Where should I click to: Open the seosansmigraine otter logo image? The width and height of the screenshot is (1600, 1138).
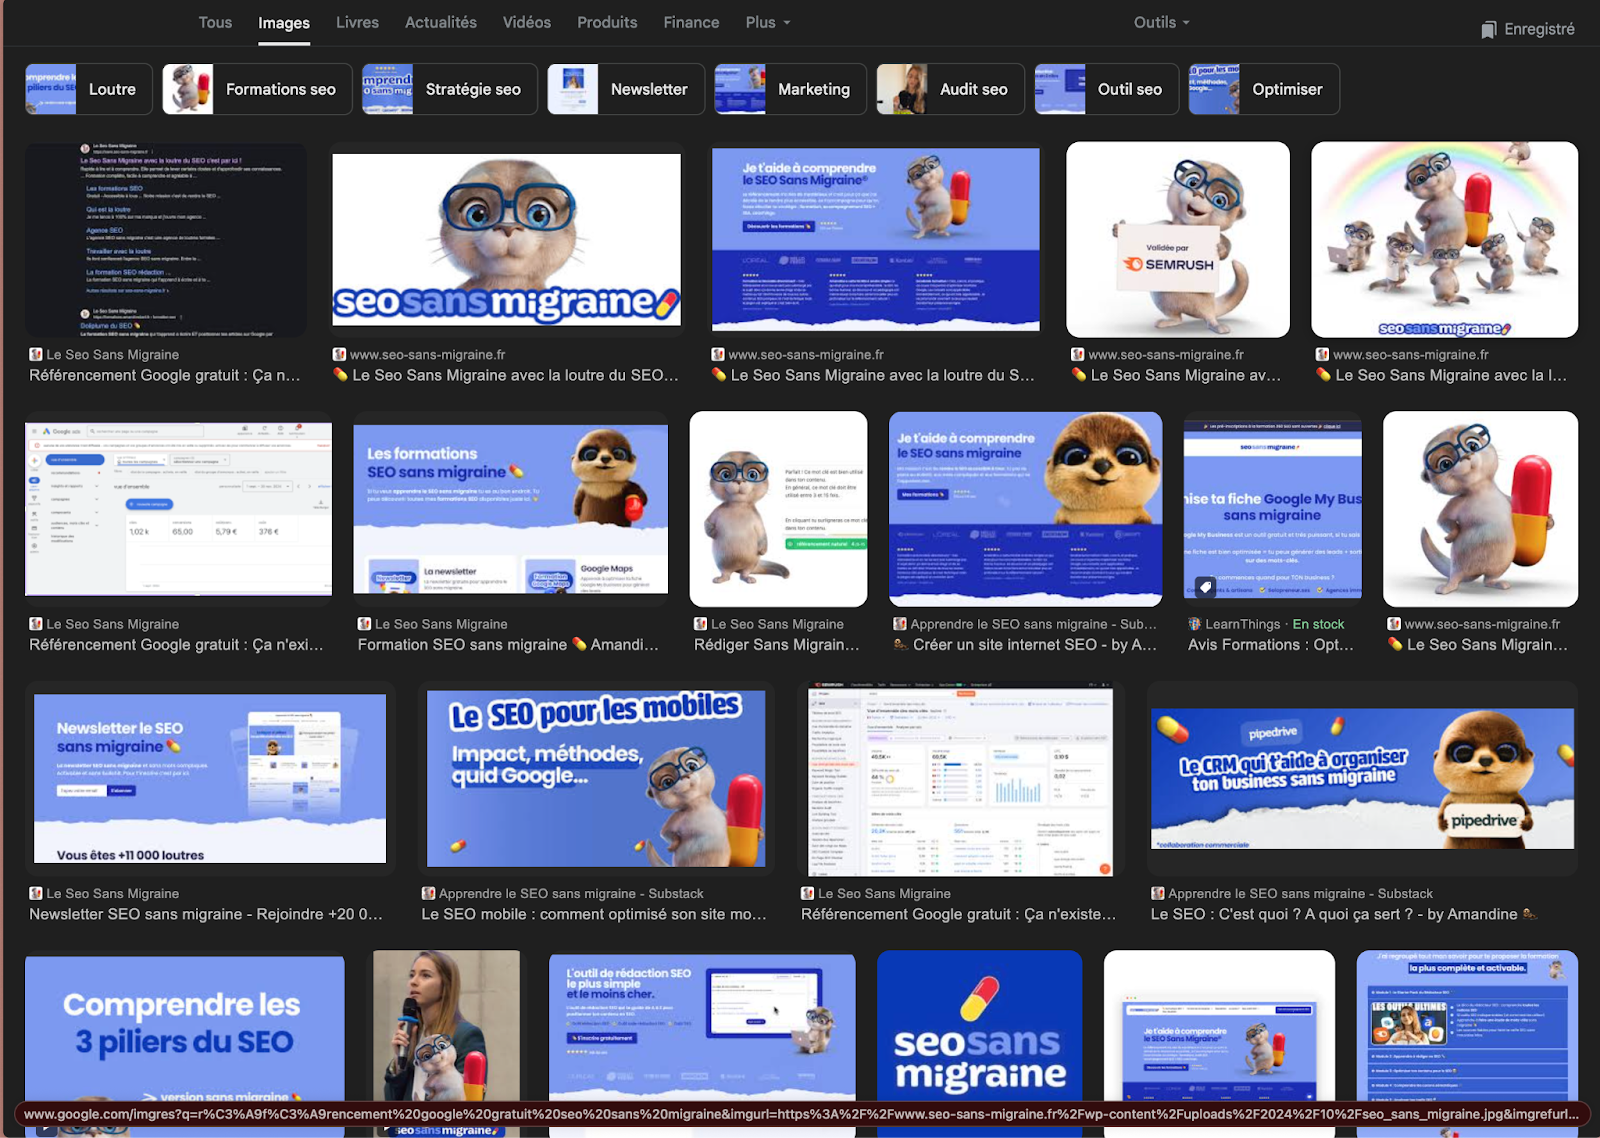point(506,239)
